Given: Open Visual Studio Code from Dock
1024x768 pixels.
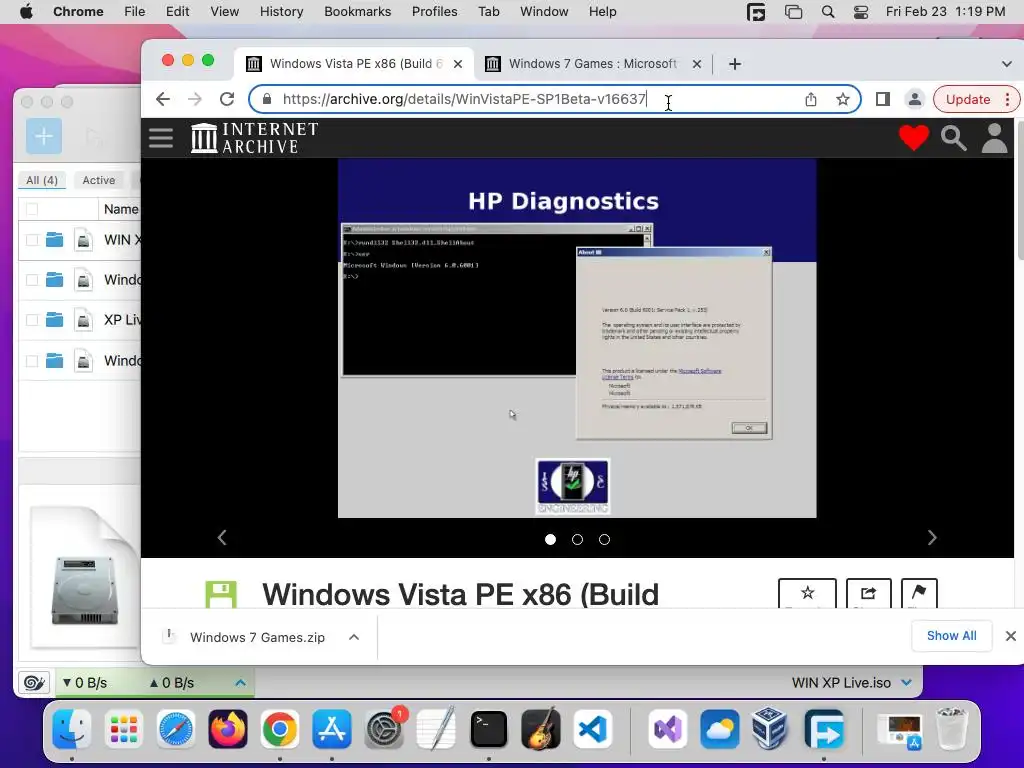Looking at the screenshot, I should pyautogui.click(x=593, y=729).
